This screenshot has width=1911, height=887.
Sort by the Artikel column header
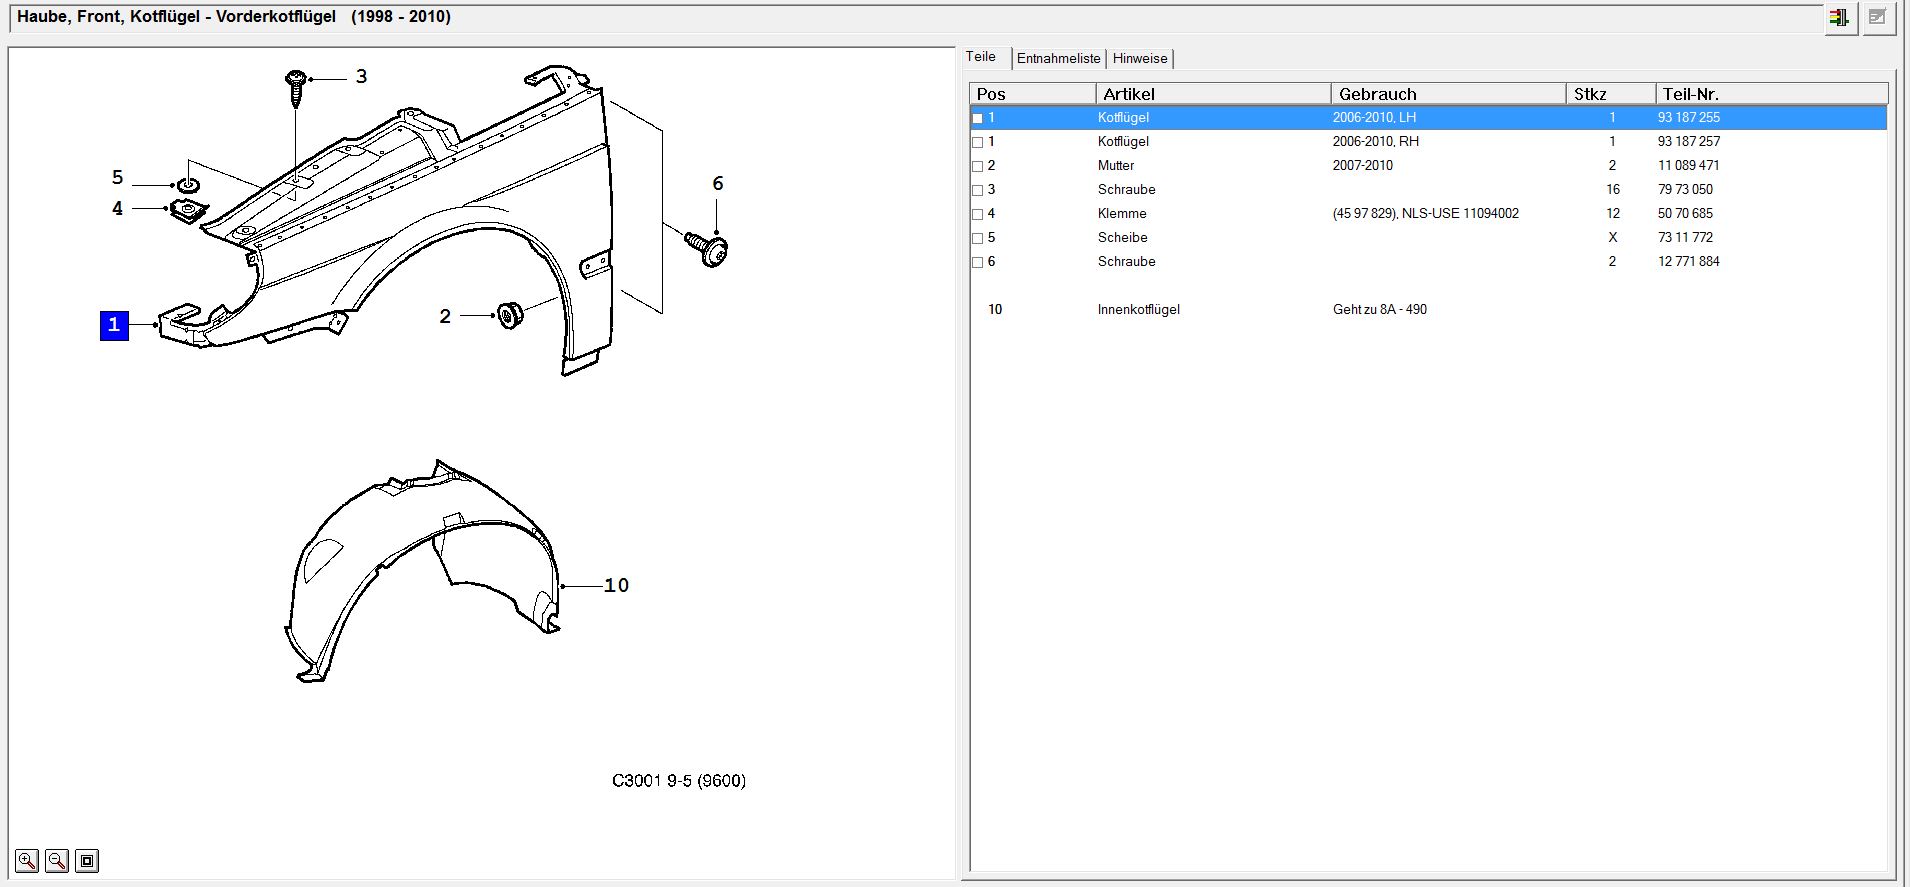pyautogui.click(x=1213, y=94)
